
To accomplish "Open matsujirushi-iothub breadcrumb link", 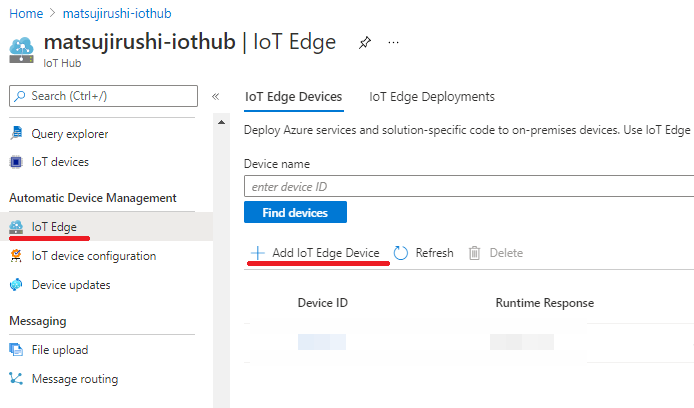I will (x=117, y=14).
